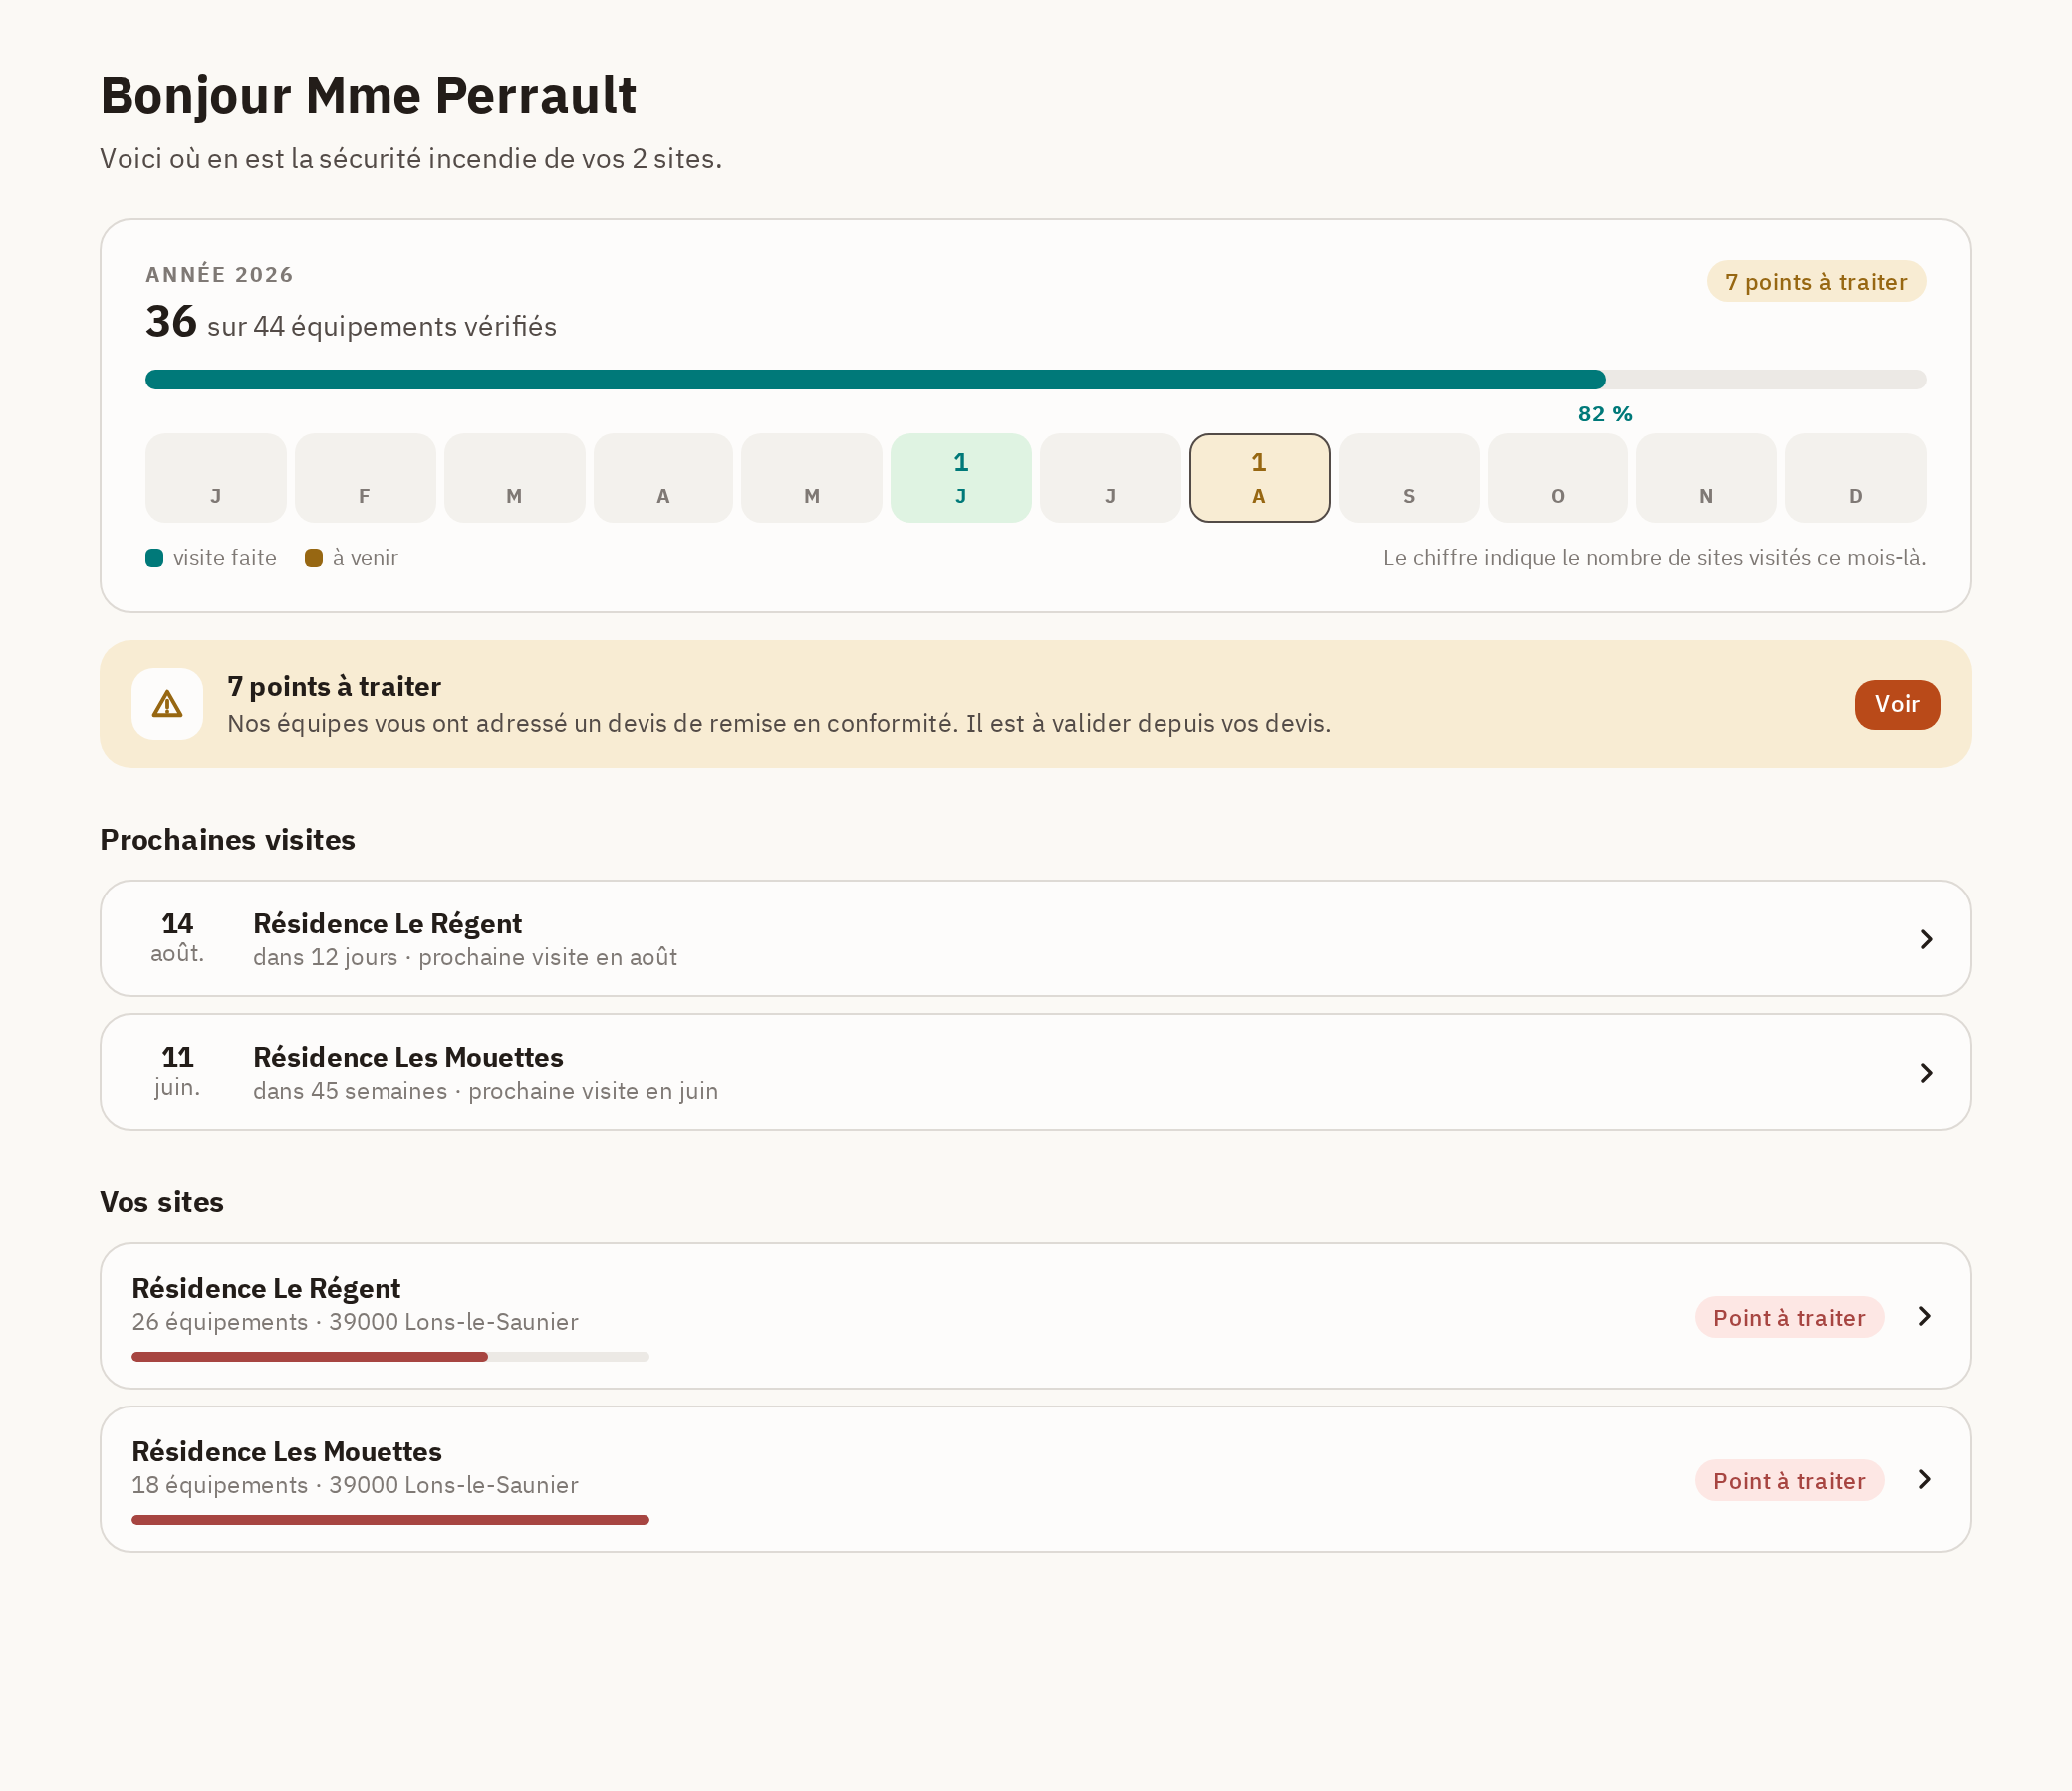The width and height of the screenshot is (2072, 1791).
Task: Open Résidence Les Mouettes visit chevron
Action: (1925, 1072)
